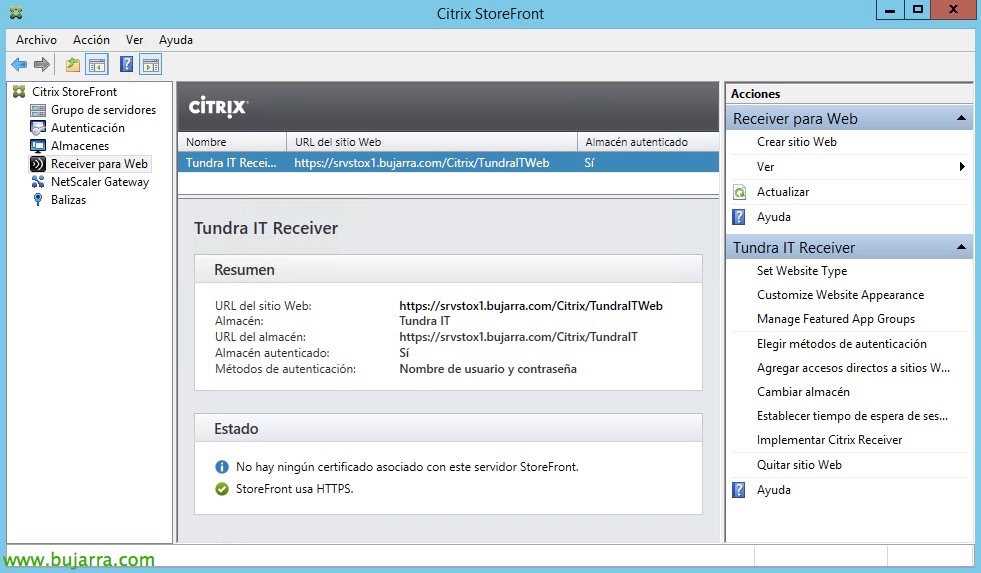The height and width of the screenshot is (573, 981).
Task: Select Receiver para Web tree node
Action: coord(99,164)
